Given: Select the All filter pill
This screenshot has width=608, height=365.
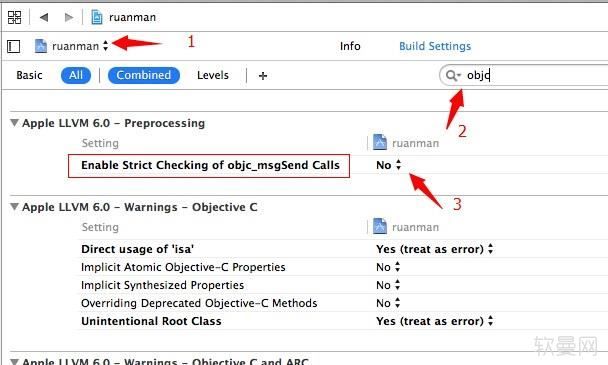Looking at the screenshot, I should click(x=76, y=75).
